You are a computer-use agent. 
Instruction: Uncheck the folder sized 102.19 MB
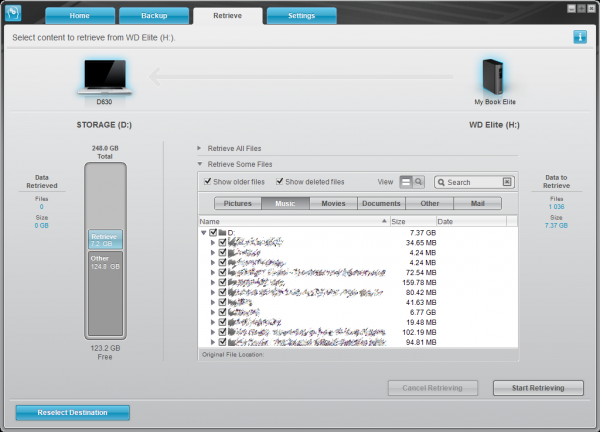[222, 332]
